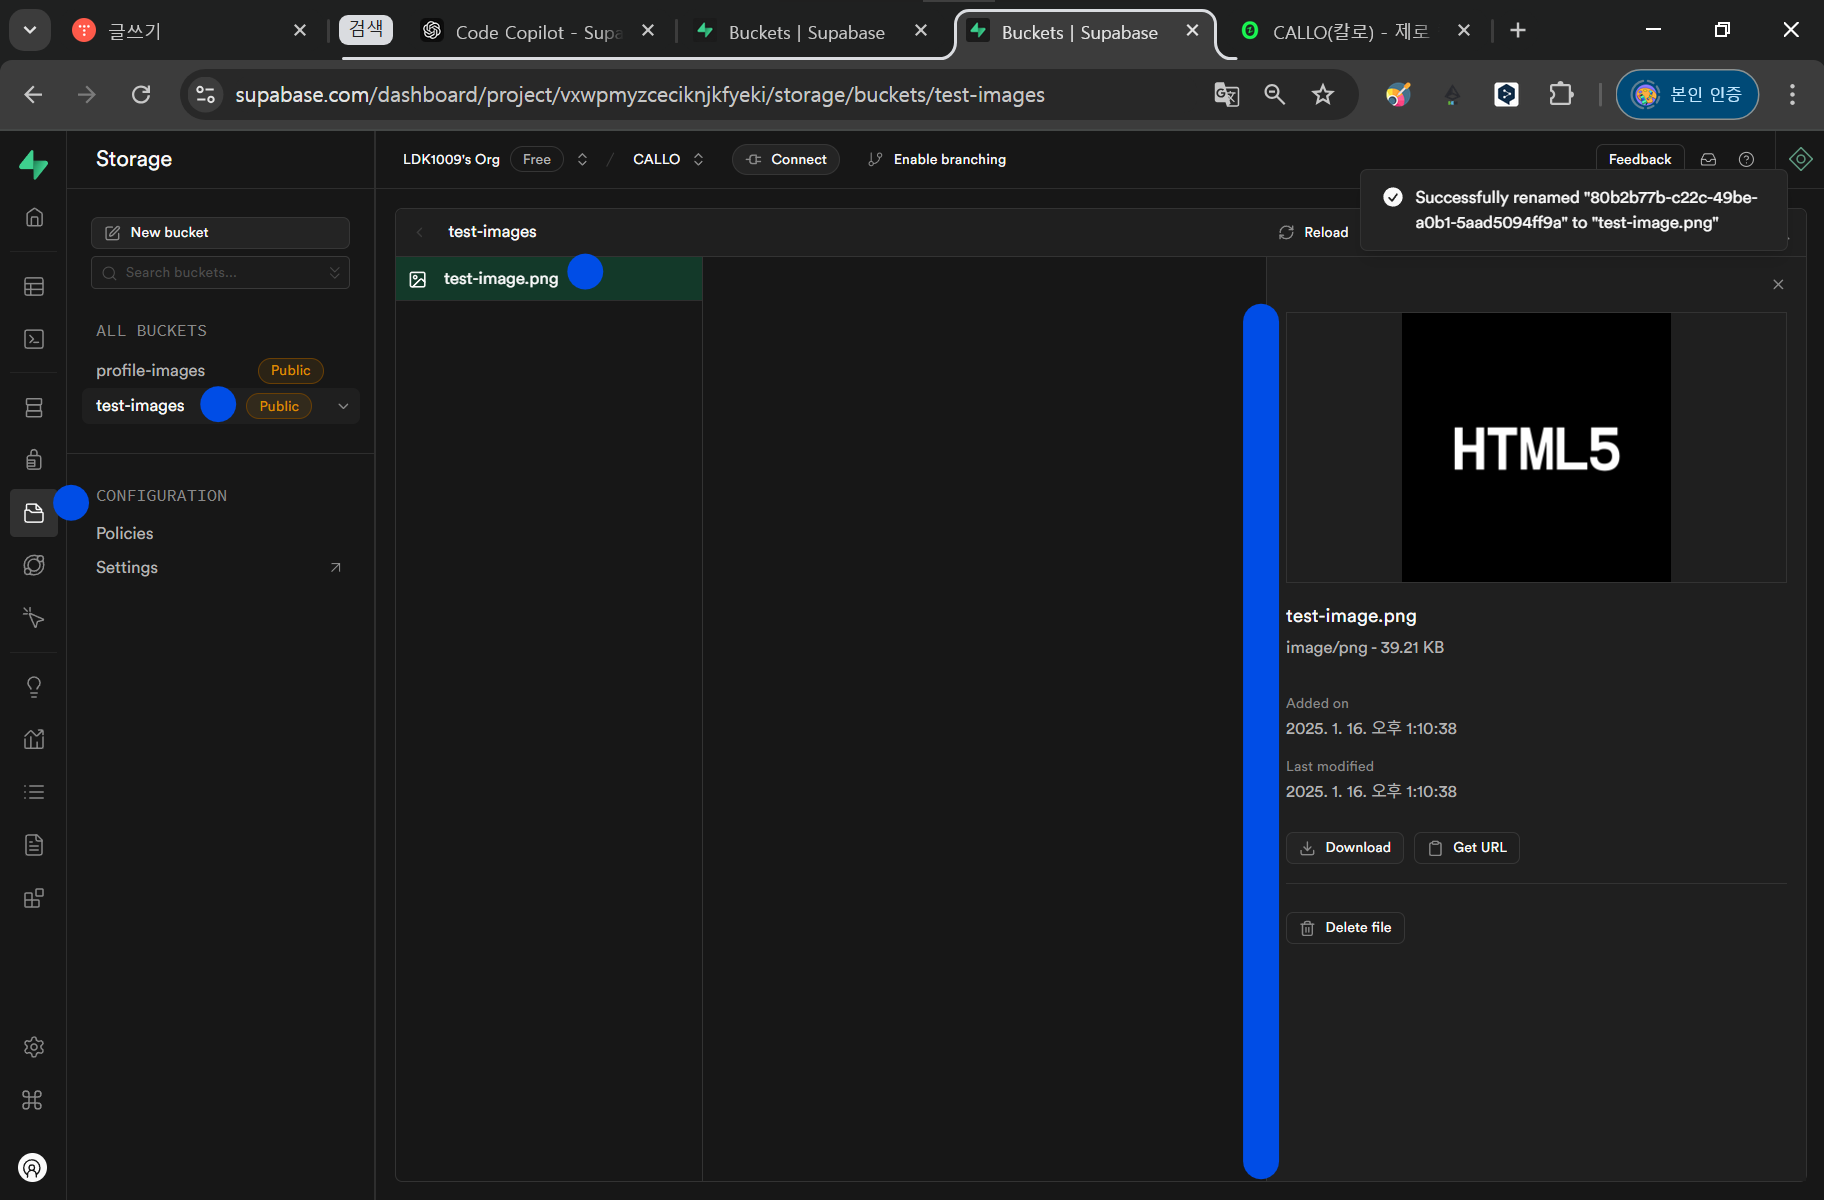Switch to the CALLO(칼로) browser tab

[x=1354, y=31]
